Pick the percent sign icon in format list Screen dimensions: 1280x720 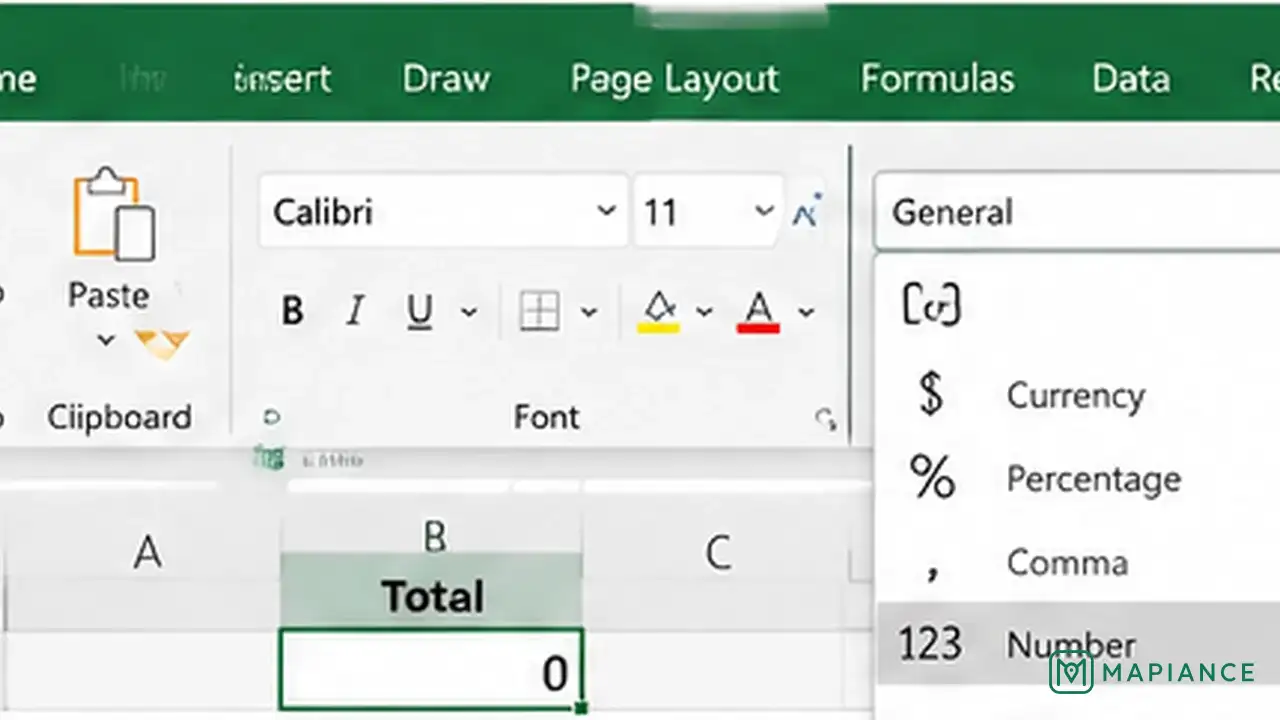pyautogui.click(x=932, y=477)
